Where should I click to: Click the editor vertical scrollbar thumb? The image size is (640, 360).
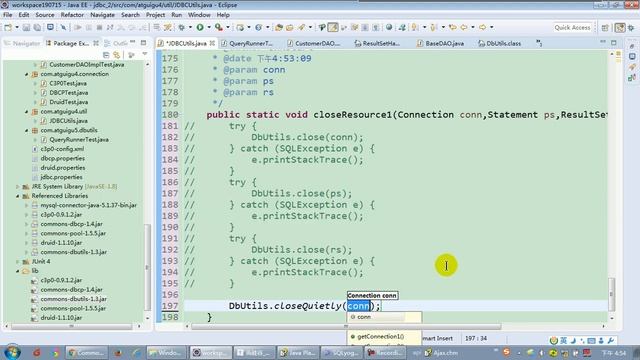point(611,293)
